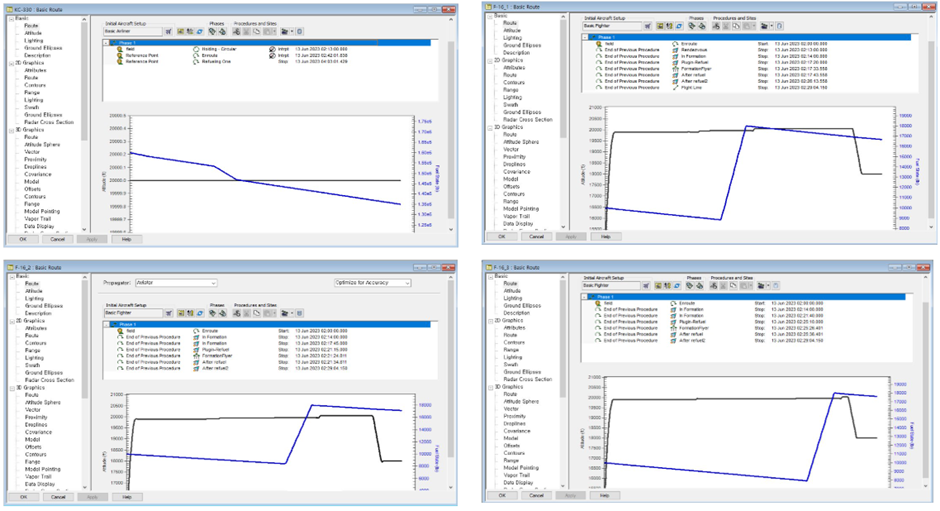Click the first Phases icon in F-16_3 window

tap(689, 285)
